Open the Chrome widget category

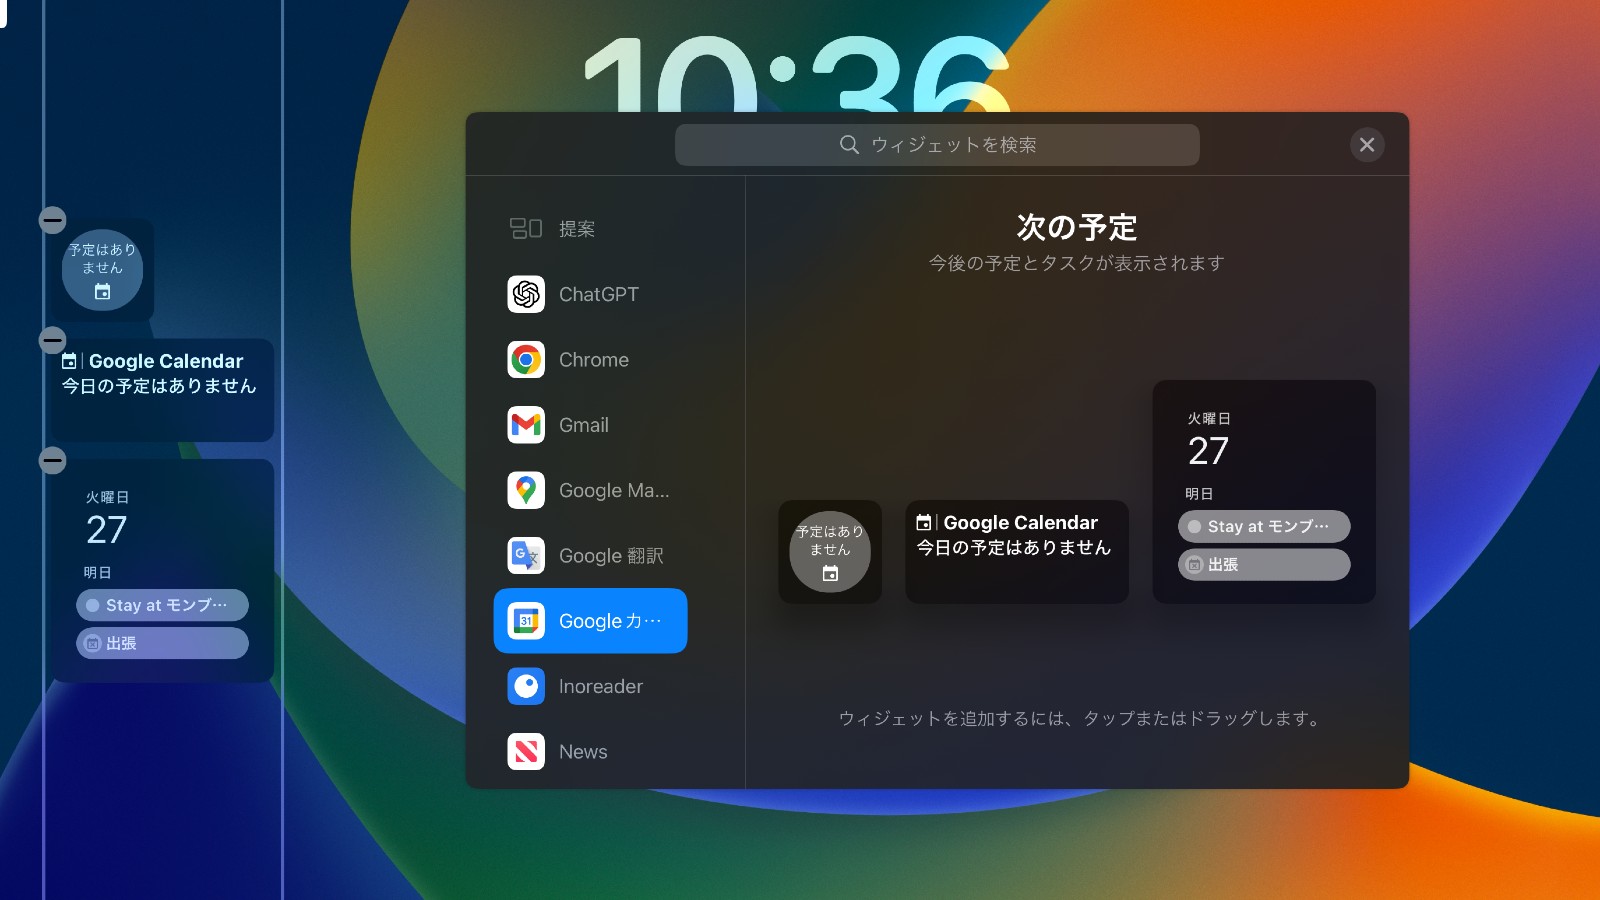[x=525, y=360]
